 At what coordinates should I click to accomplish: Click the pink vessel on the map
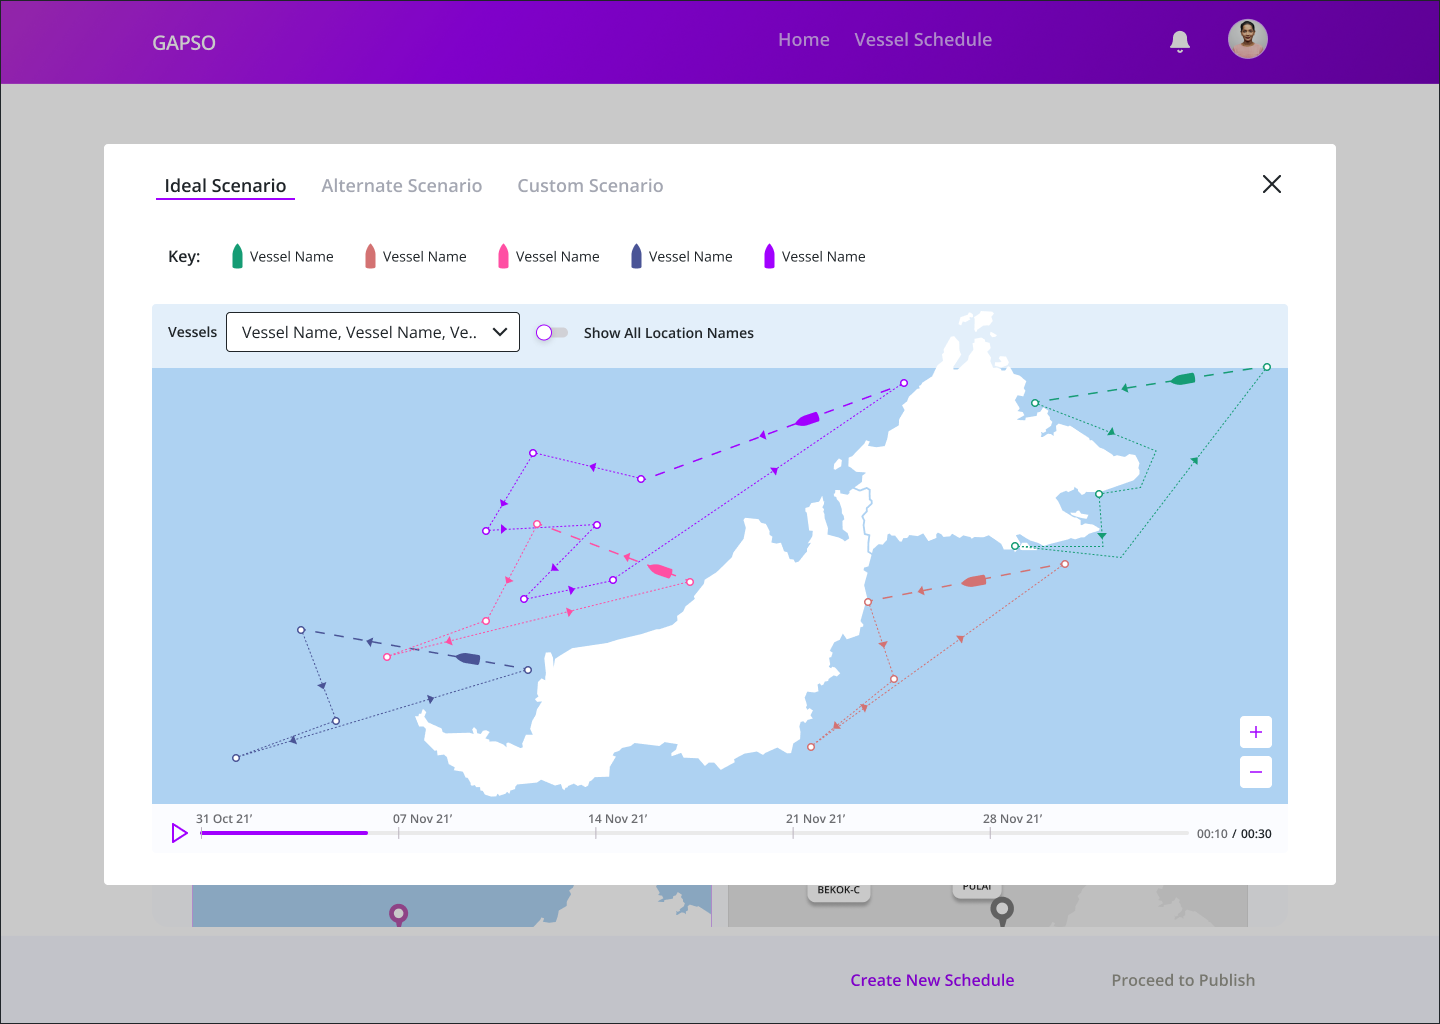coord(660,570)
